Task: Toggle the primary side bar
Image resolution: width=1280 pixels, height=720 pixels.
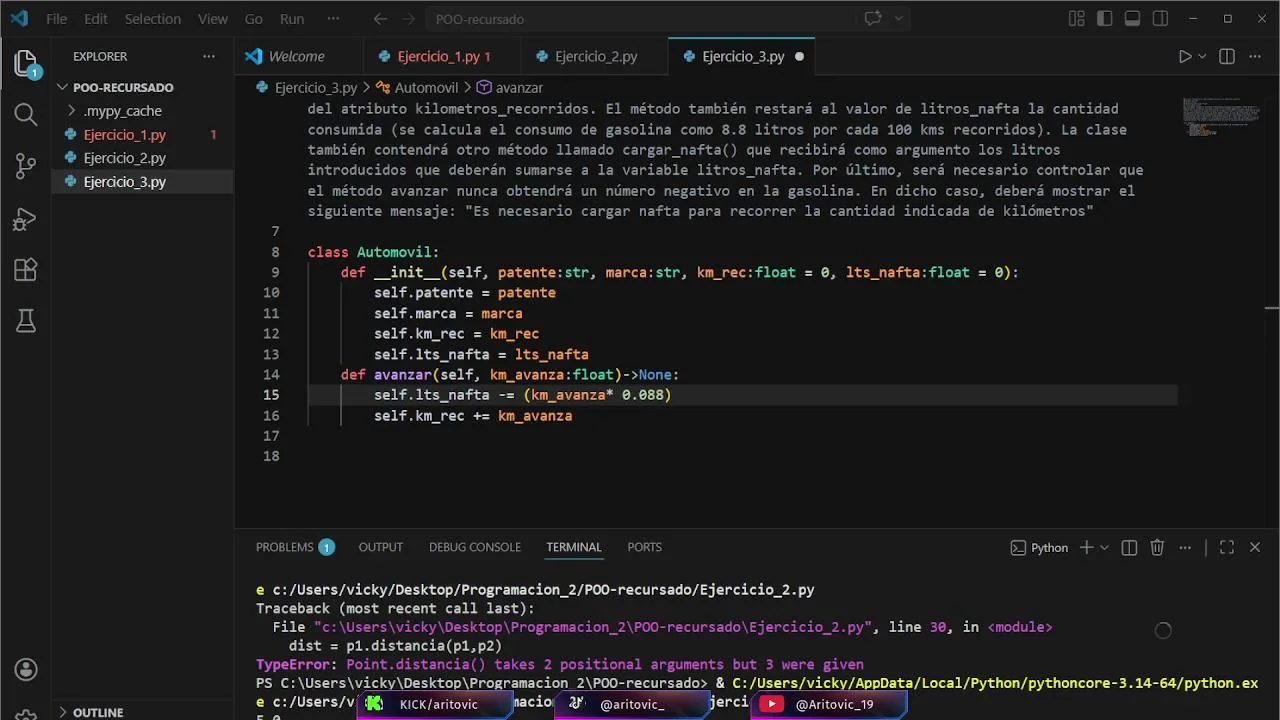Action: (1104, 18)
